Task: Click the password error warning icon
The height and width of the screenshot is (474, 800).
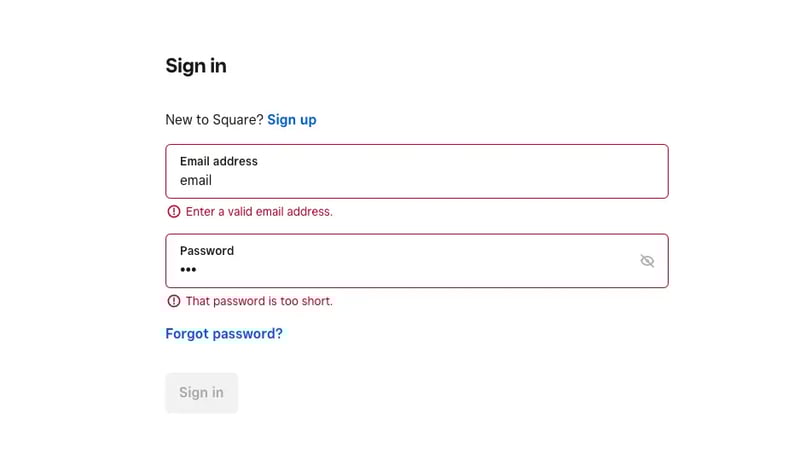Action: (x=174, y=301)
